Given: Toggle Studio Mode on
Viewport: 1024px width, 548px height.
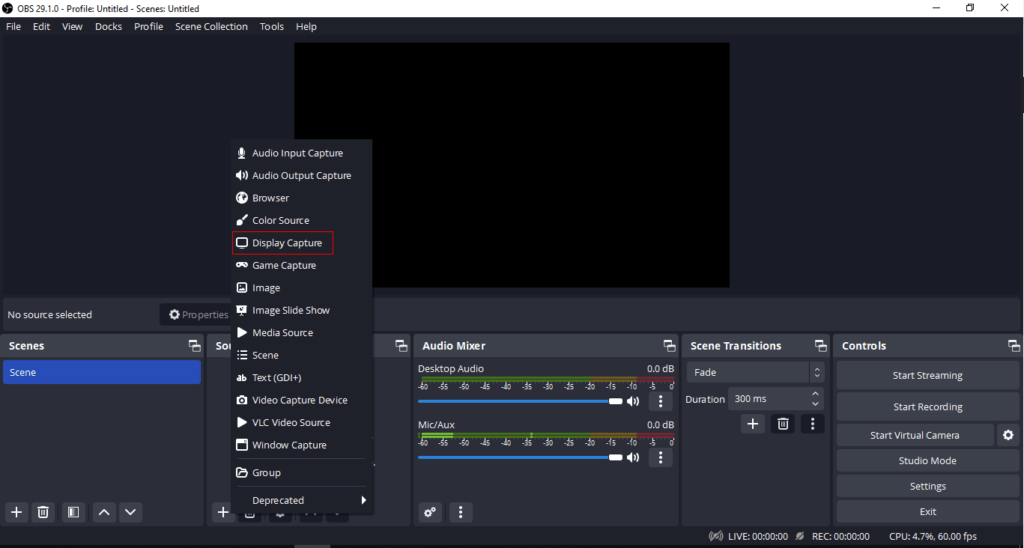Looking at the screenshot, I should point(927,460).
